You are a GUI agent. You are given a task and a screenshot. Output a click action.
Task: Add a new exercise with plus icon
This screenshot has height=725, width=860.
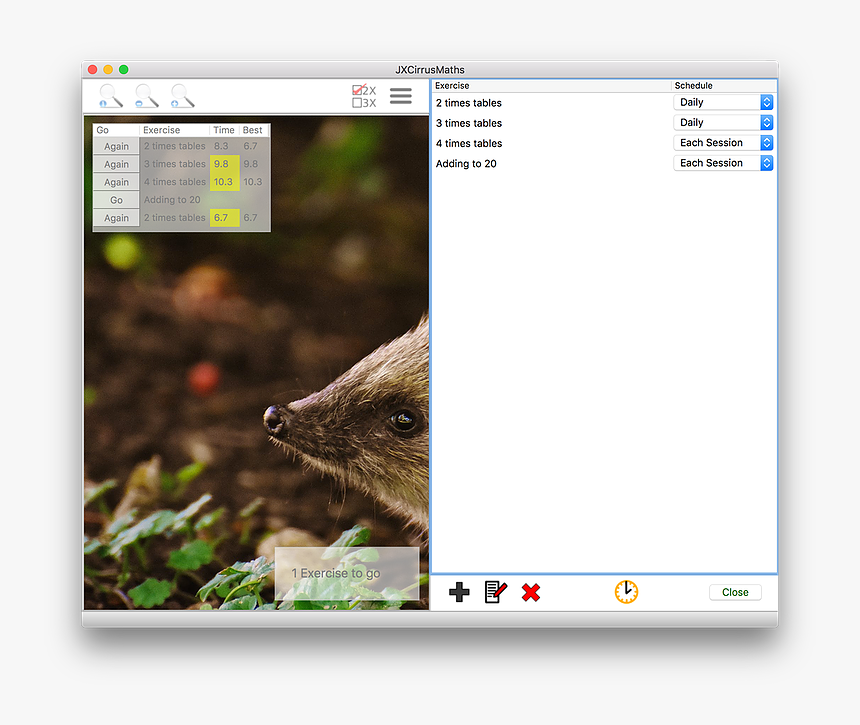[x=459, y=592]
